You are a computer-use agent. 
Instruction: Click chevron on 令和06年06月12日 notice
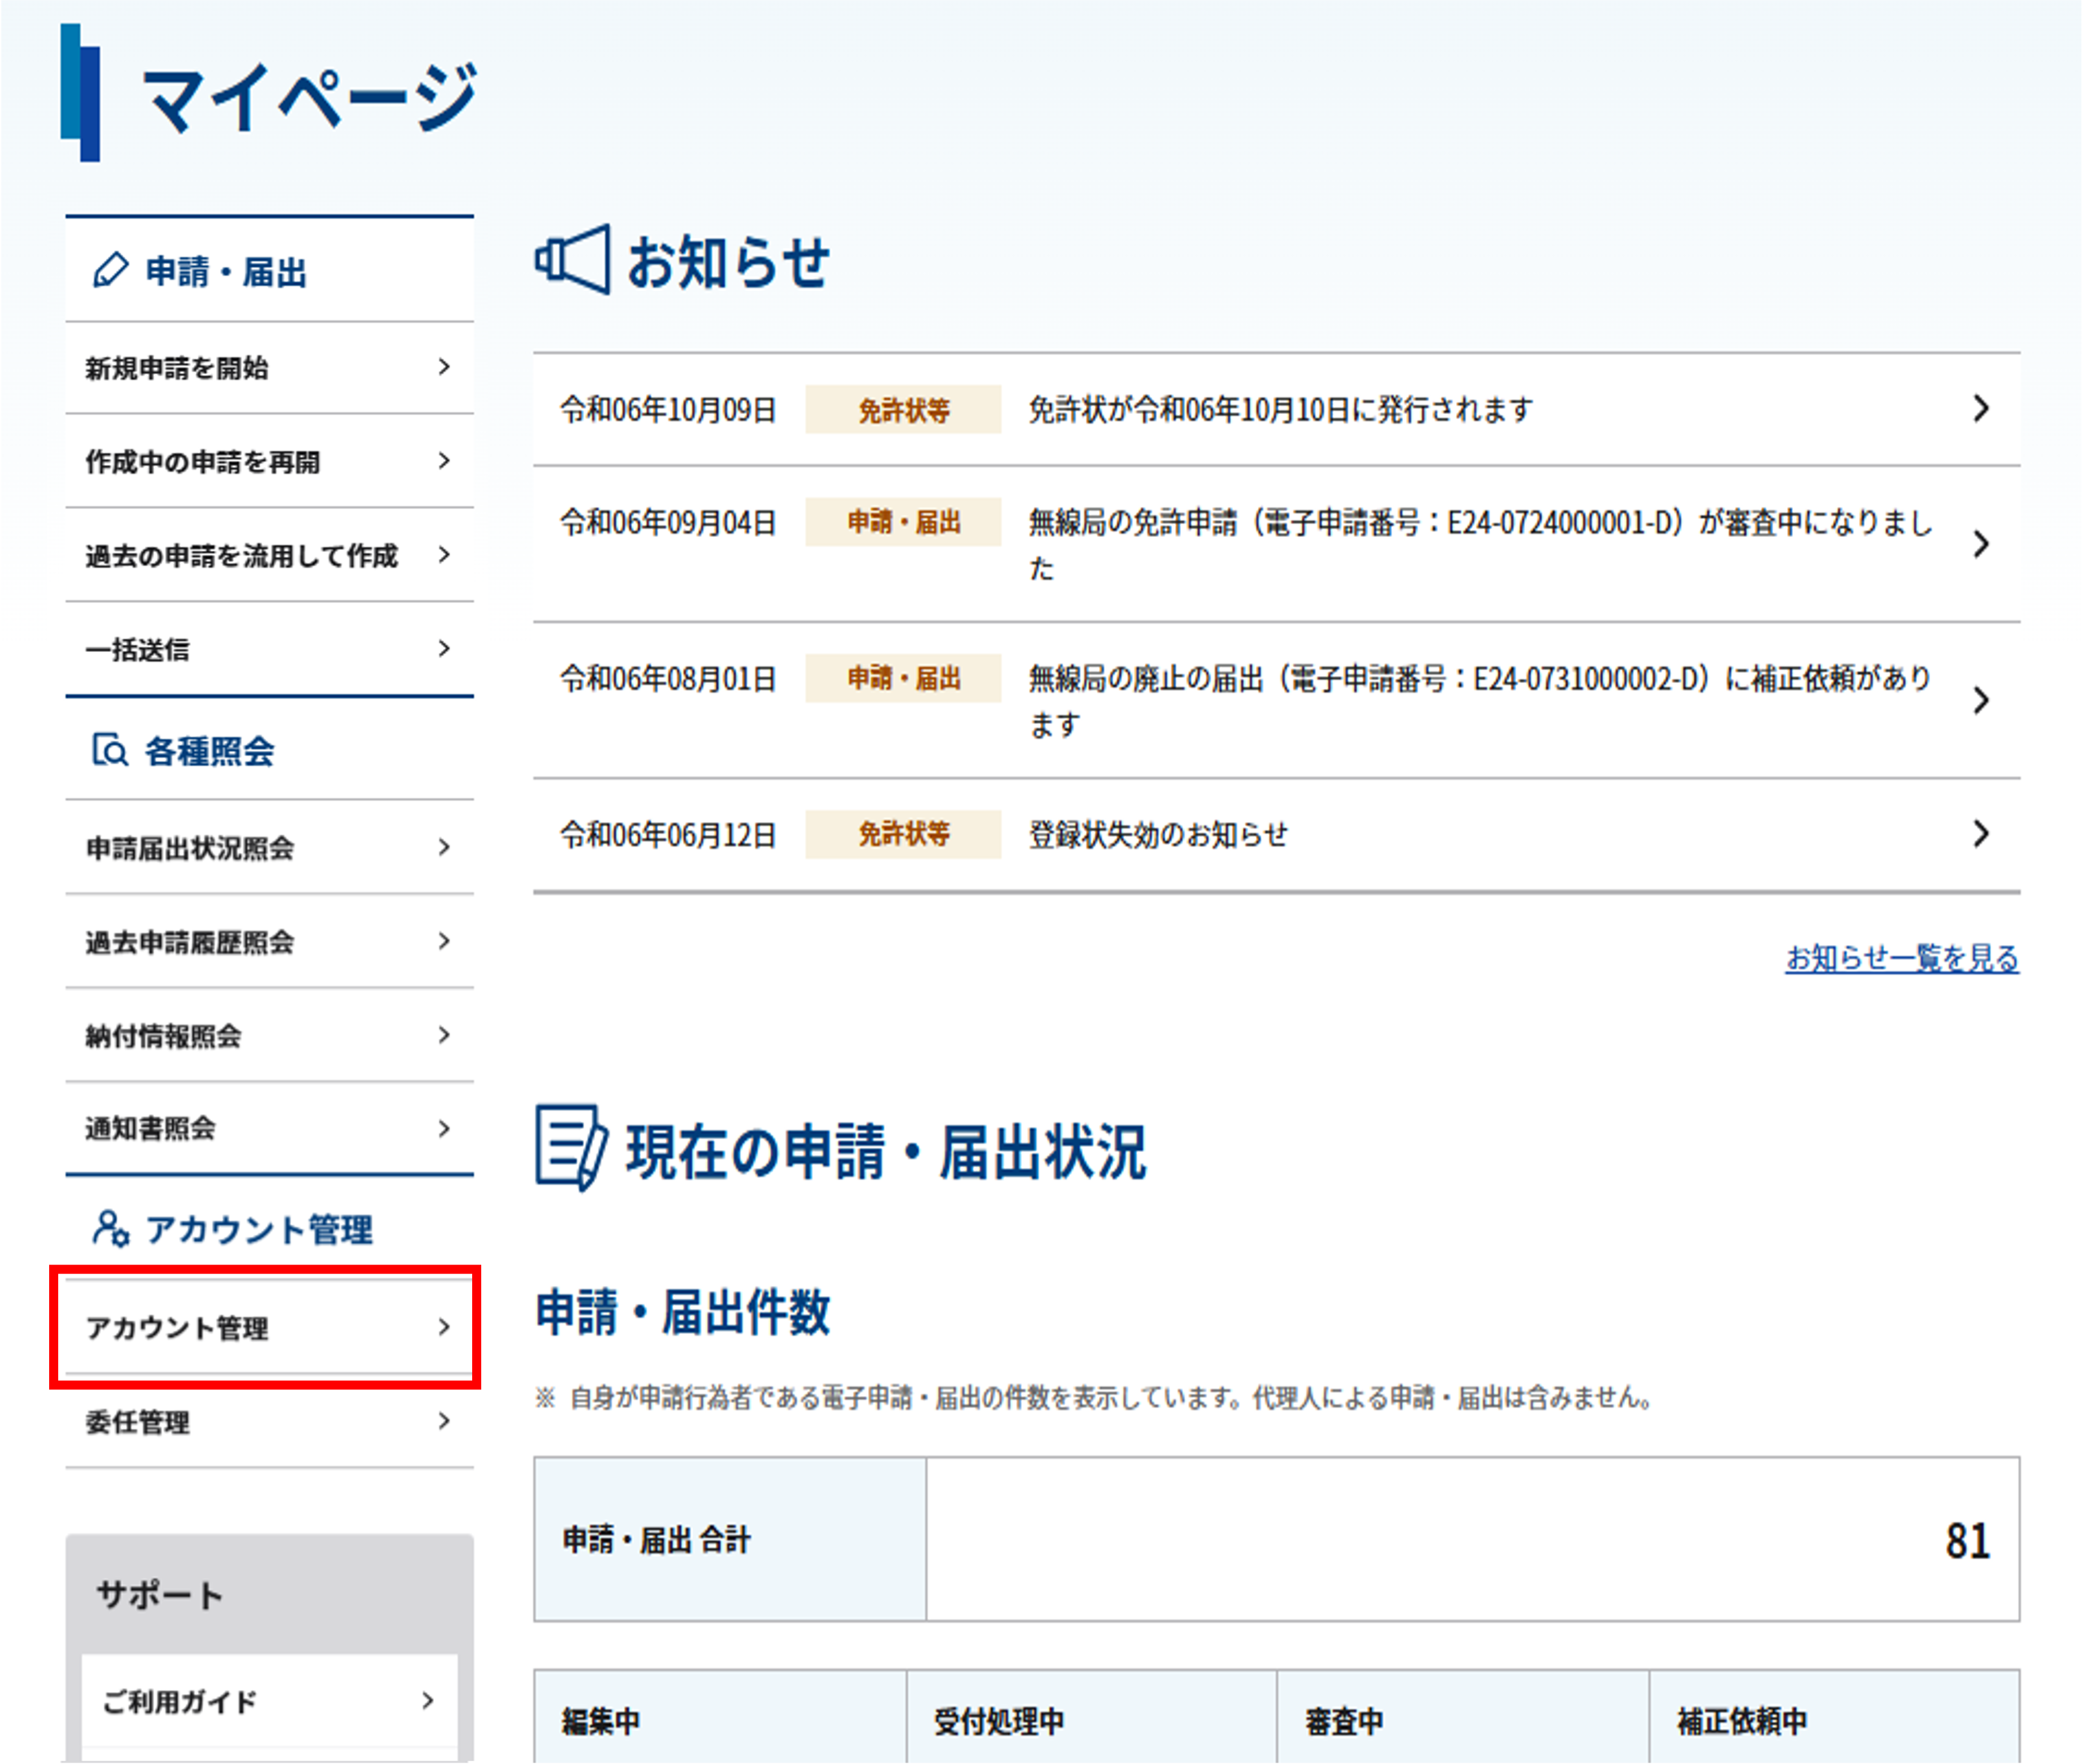pos(1981,834)
